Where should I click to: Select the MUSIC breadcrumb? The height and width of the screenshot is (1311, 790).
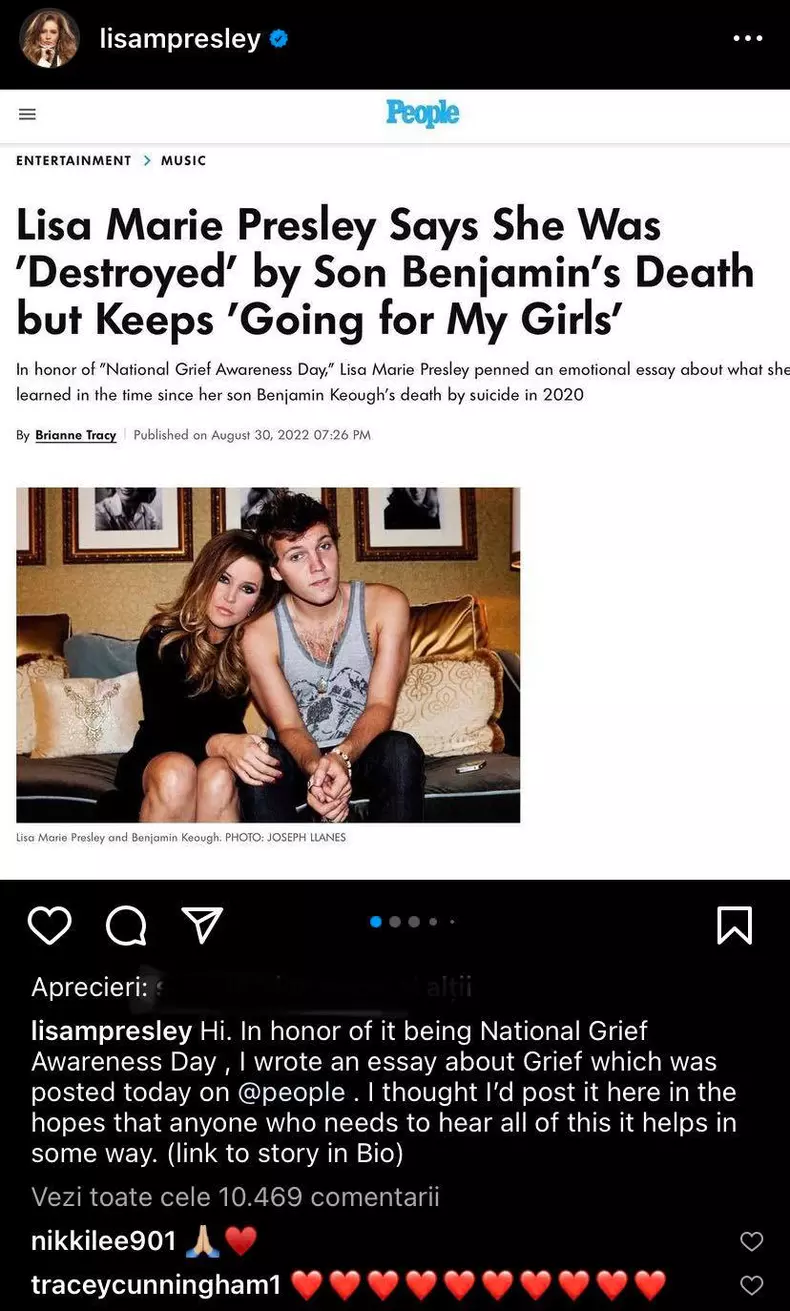click(x=183, y=160)
